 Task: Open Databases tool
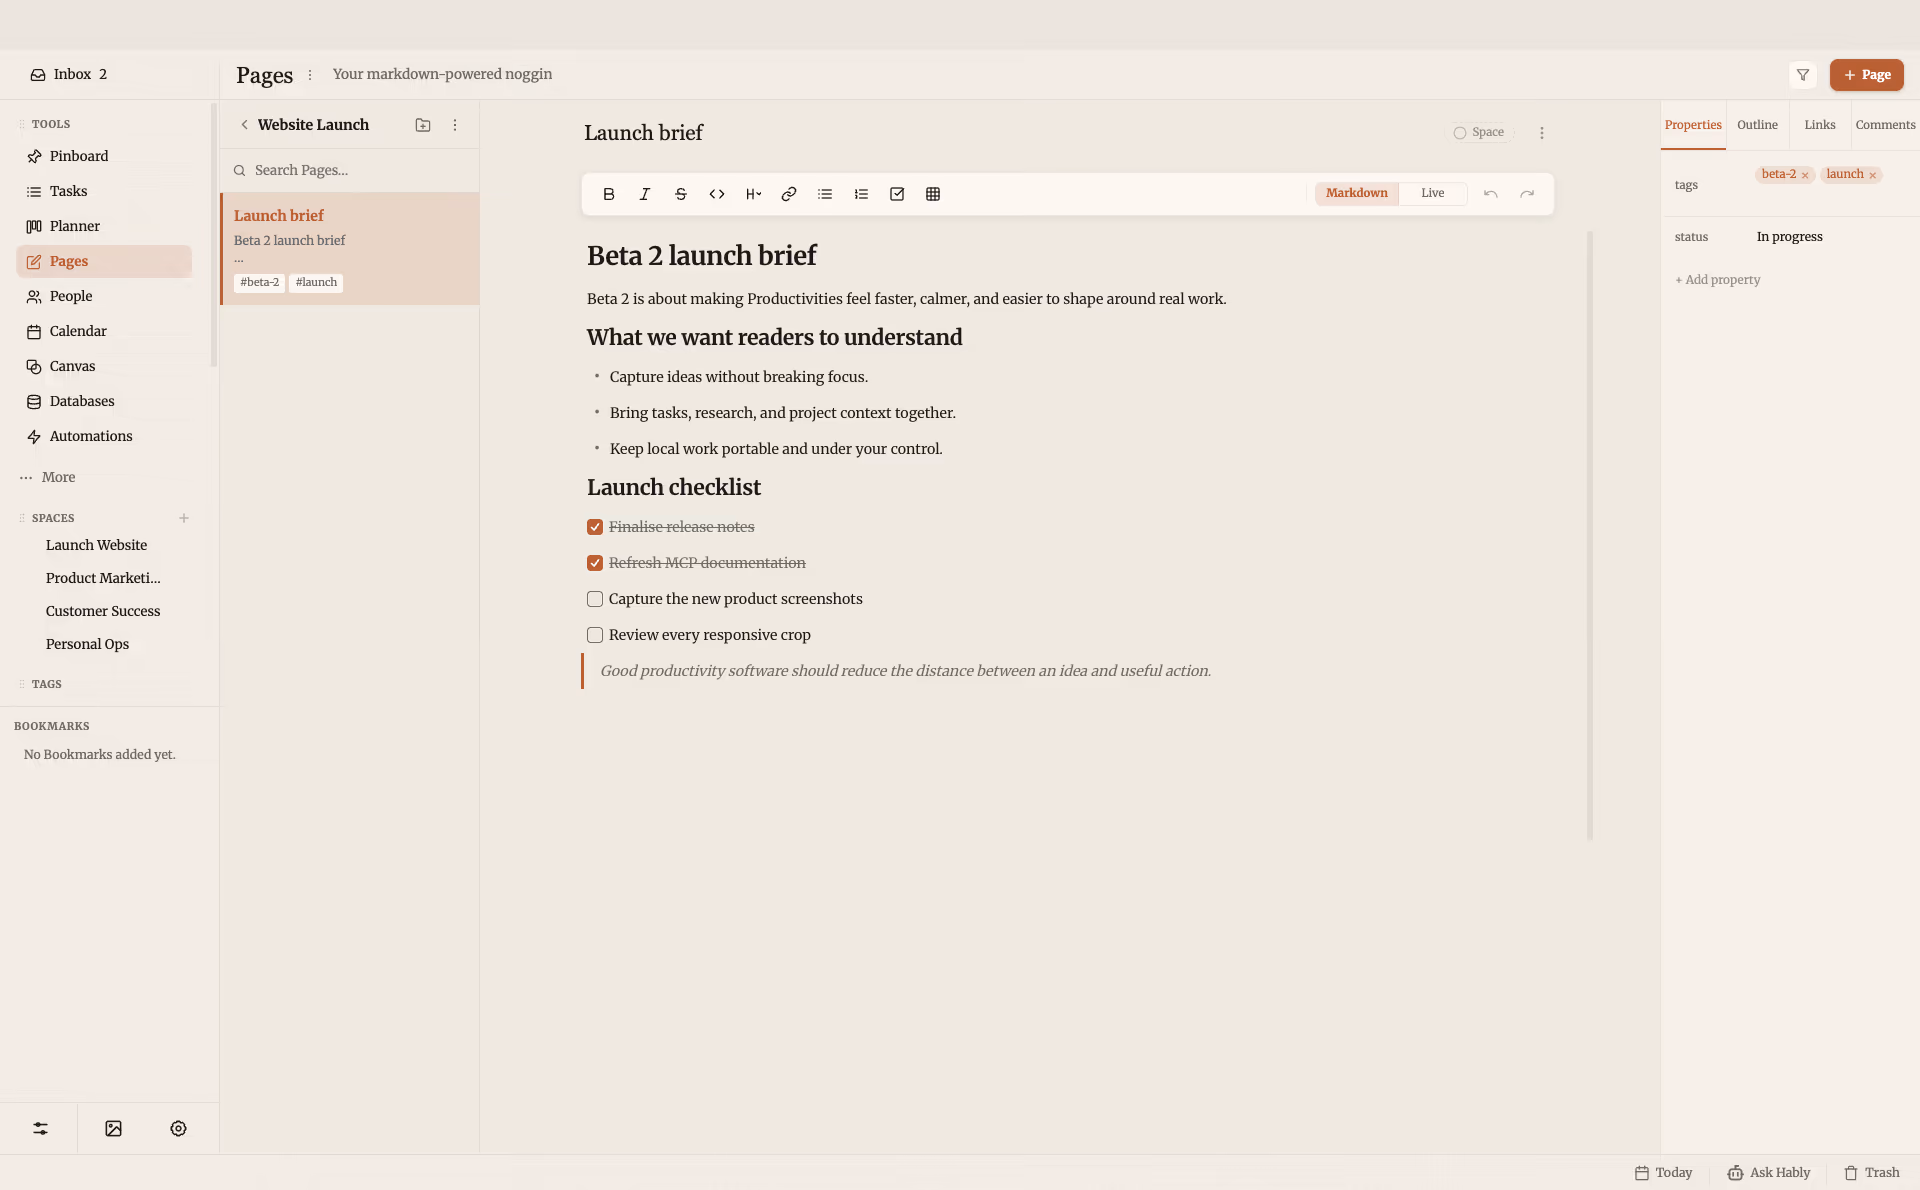tap(104, 401)
